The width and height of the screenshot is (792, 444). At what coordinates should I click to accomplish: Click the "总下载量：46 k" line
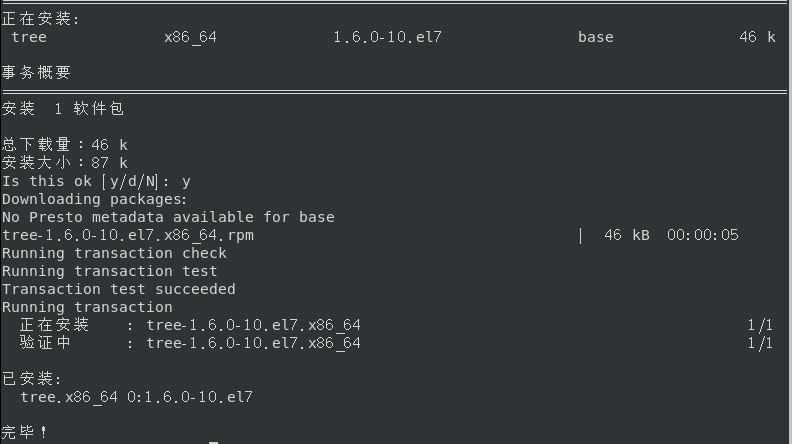(64, 145)
